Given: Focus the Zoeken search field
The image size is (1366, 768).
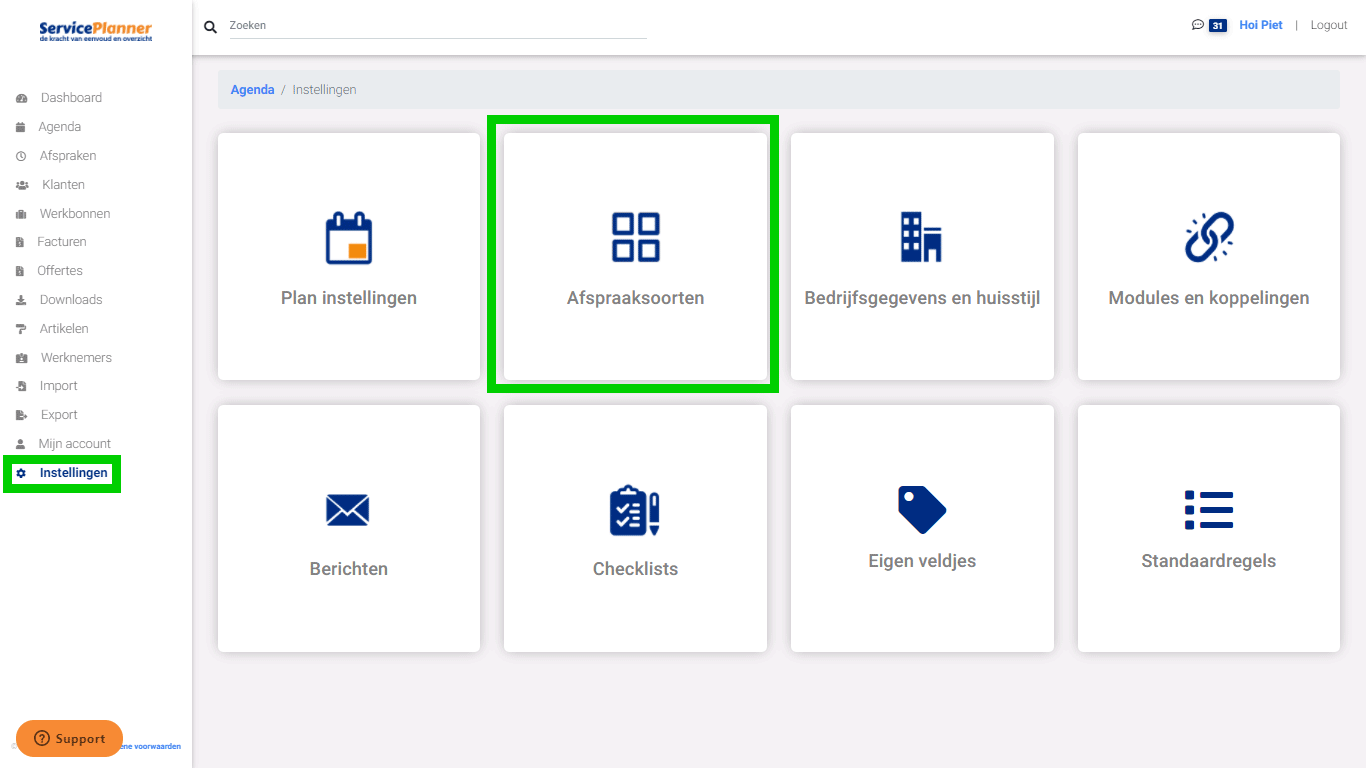Looking at the screenshot, I should (437, 26).
